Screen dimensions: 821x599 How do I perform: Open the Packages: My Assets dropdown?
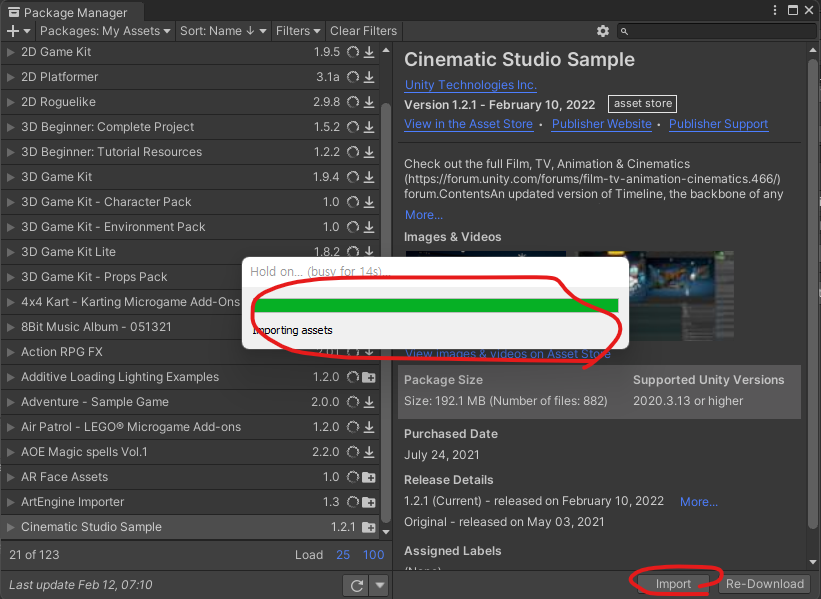click(x=105, y=31)
